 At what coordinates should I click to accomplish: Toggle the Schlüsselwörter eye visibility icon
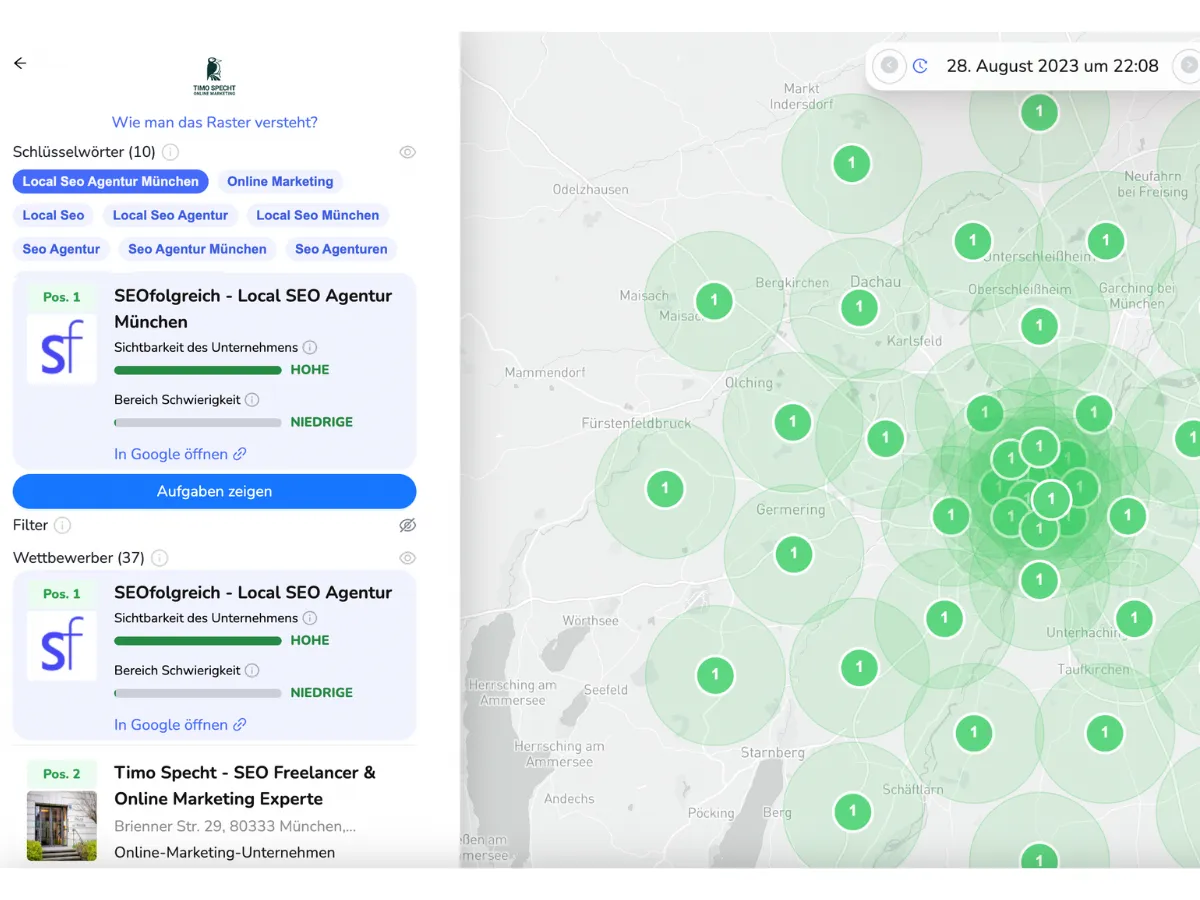(x=407, y=152)
